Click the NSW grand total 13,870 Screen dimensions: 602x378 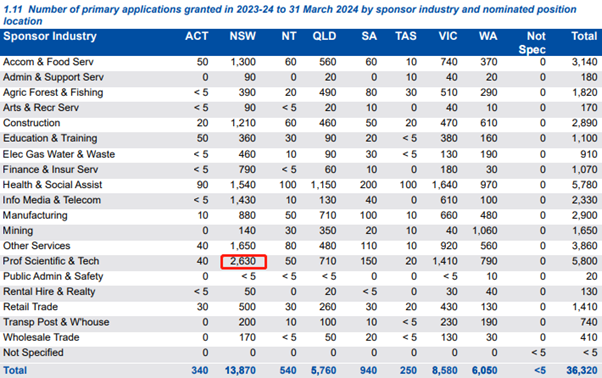[x=240, y=371]
